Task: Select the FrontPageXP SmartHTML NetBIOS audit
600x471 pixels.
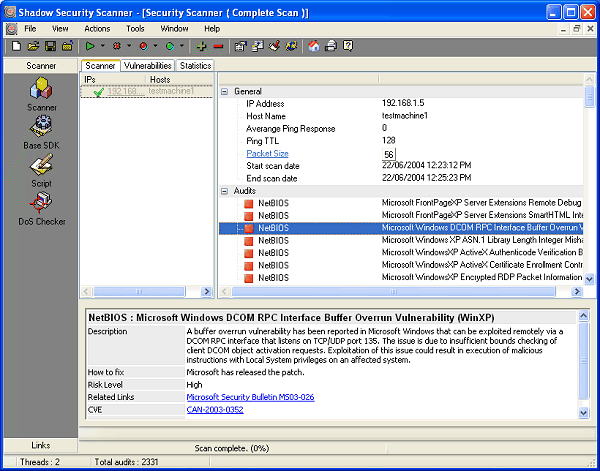Action: pyautogui.click(x=401, y=215)
